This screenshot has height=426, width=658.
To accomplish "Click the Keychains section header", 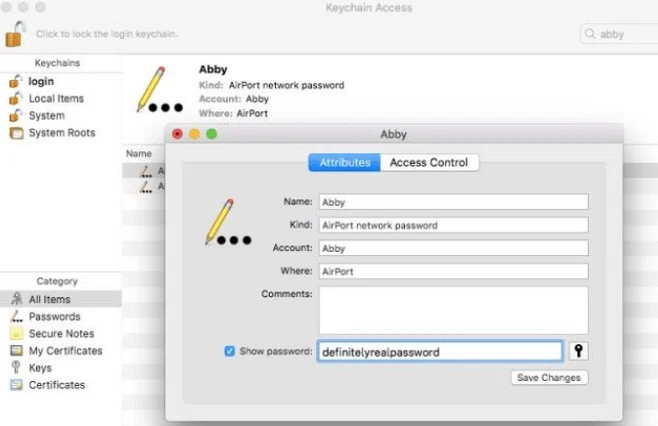I will (x=57, y=63).
